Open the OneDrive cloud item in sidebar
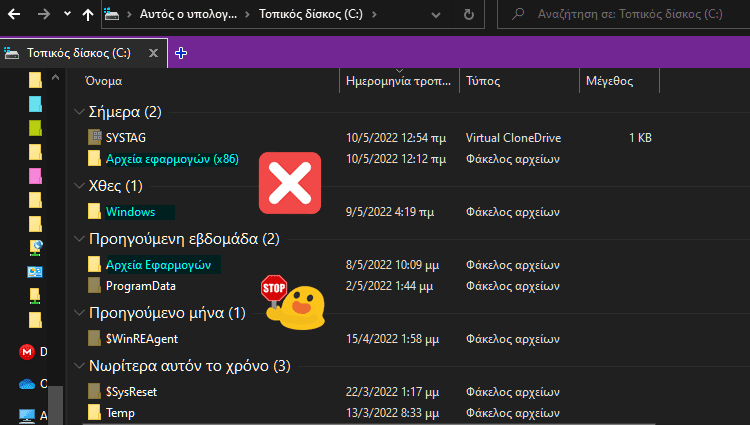Image resolution: width=750 pixels, height=425 pixels. [x=33, y=383]
